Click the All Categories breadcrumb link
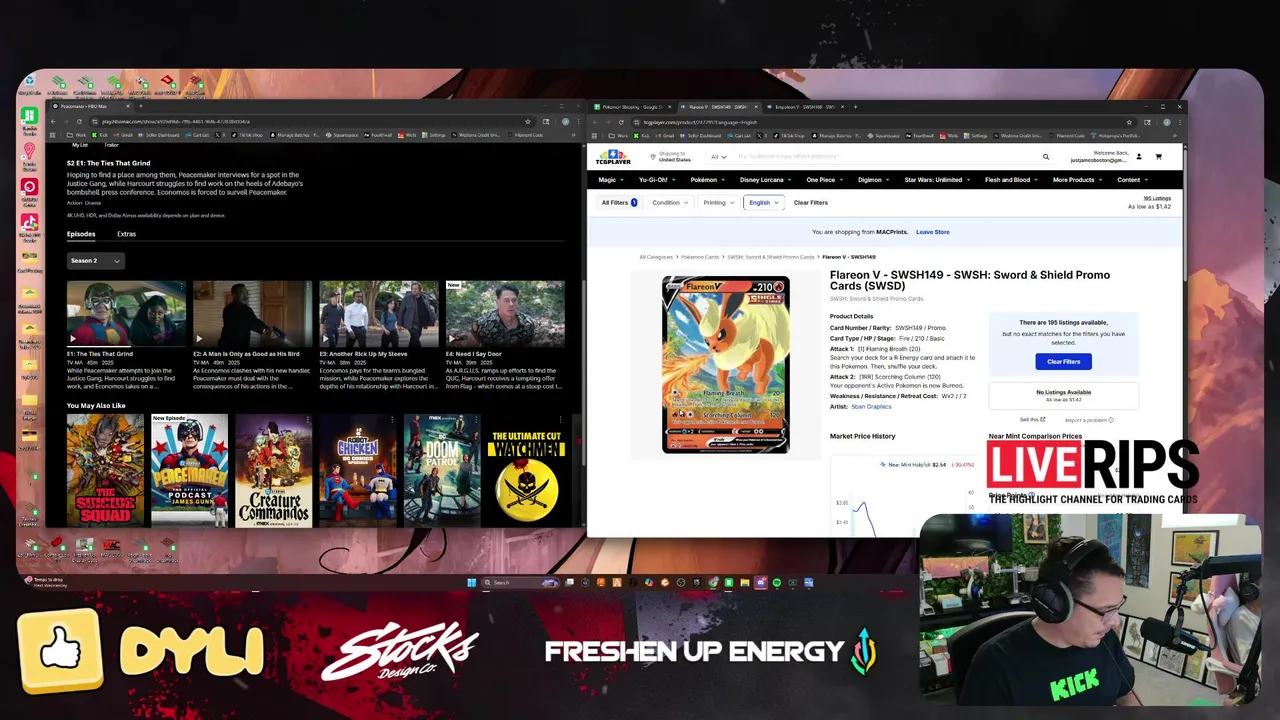 click(656, 257)
